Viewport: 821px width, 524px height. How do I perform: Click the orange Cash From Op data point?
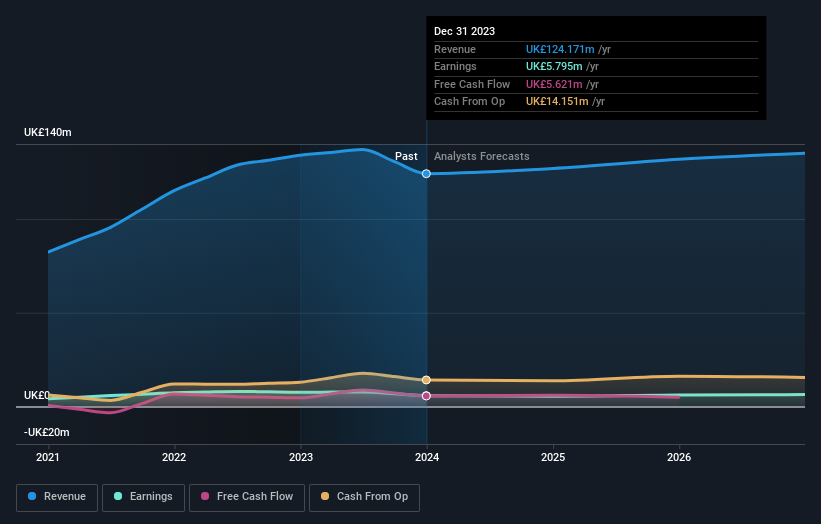(x=426, y=380)
